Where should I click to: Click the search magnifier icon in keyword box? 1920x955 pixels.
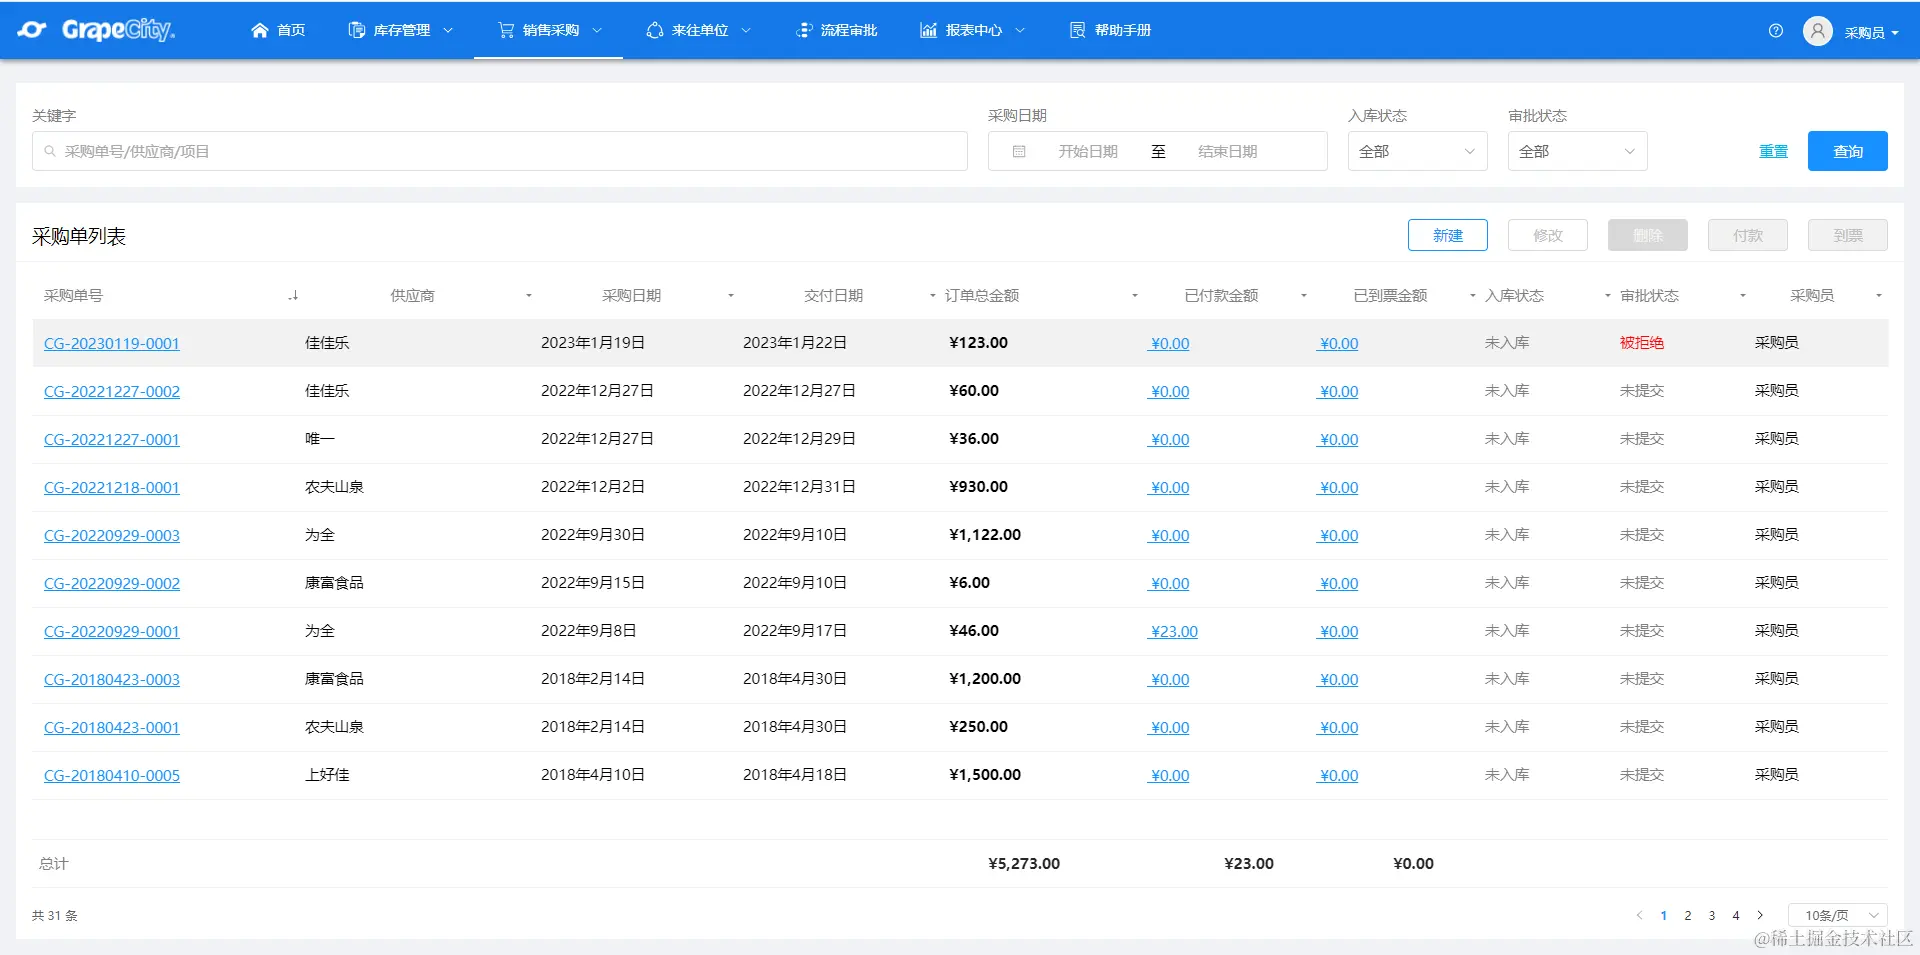[50, 152]
